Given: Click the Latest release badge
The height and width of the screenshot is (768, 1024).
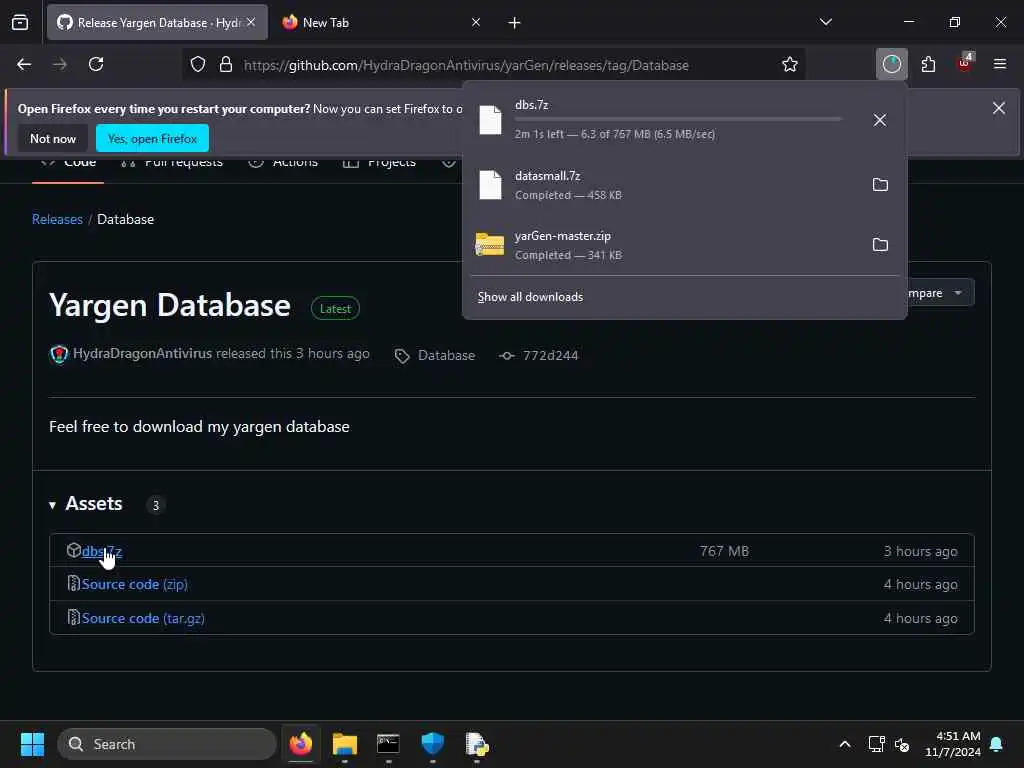Looking at the screenshot, I should (335, 309).
